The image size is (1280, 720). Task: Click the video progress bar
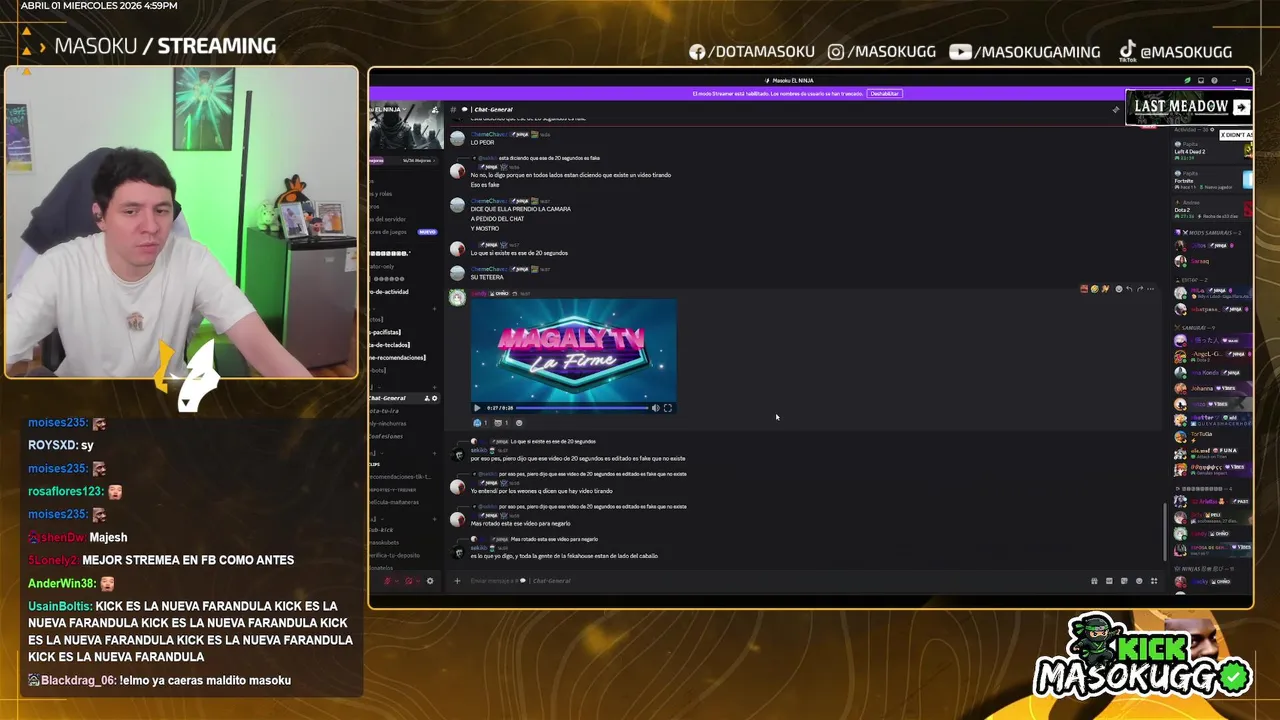tap(582, 408)
